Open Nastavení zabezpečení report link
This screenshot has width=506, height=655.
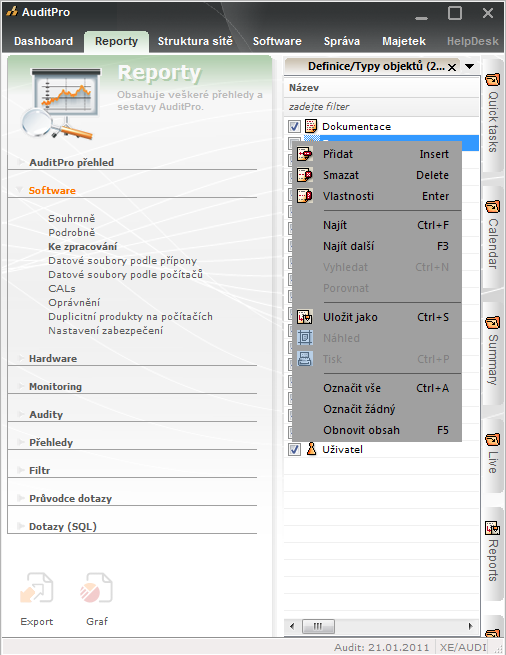(x=106, y=330)
